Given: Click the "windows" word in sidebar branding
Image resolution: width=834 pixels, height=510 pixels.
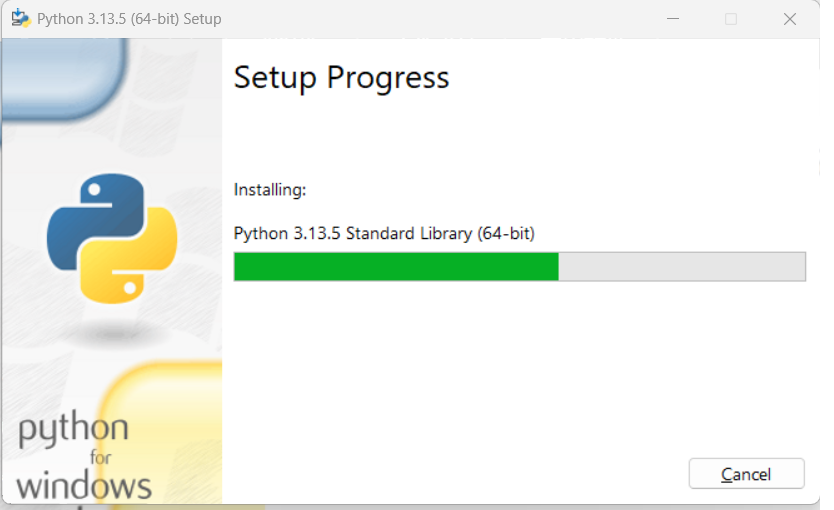Looking at the screenshot, I should pyautogui.click(x=84, y=486).
